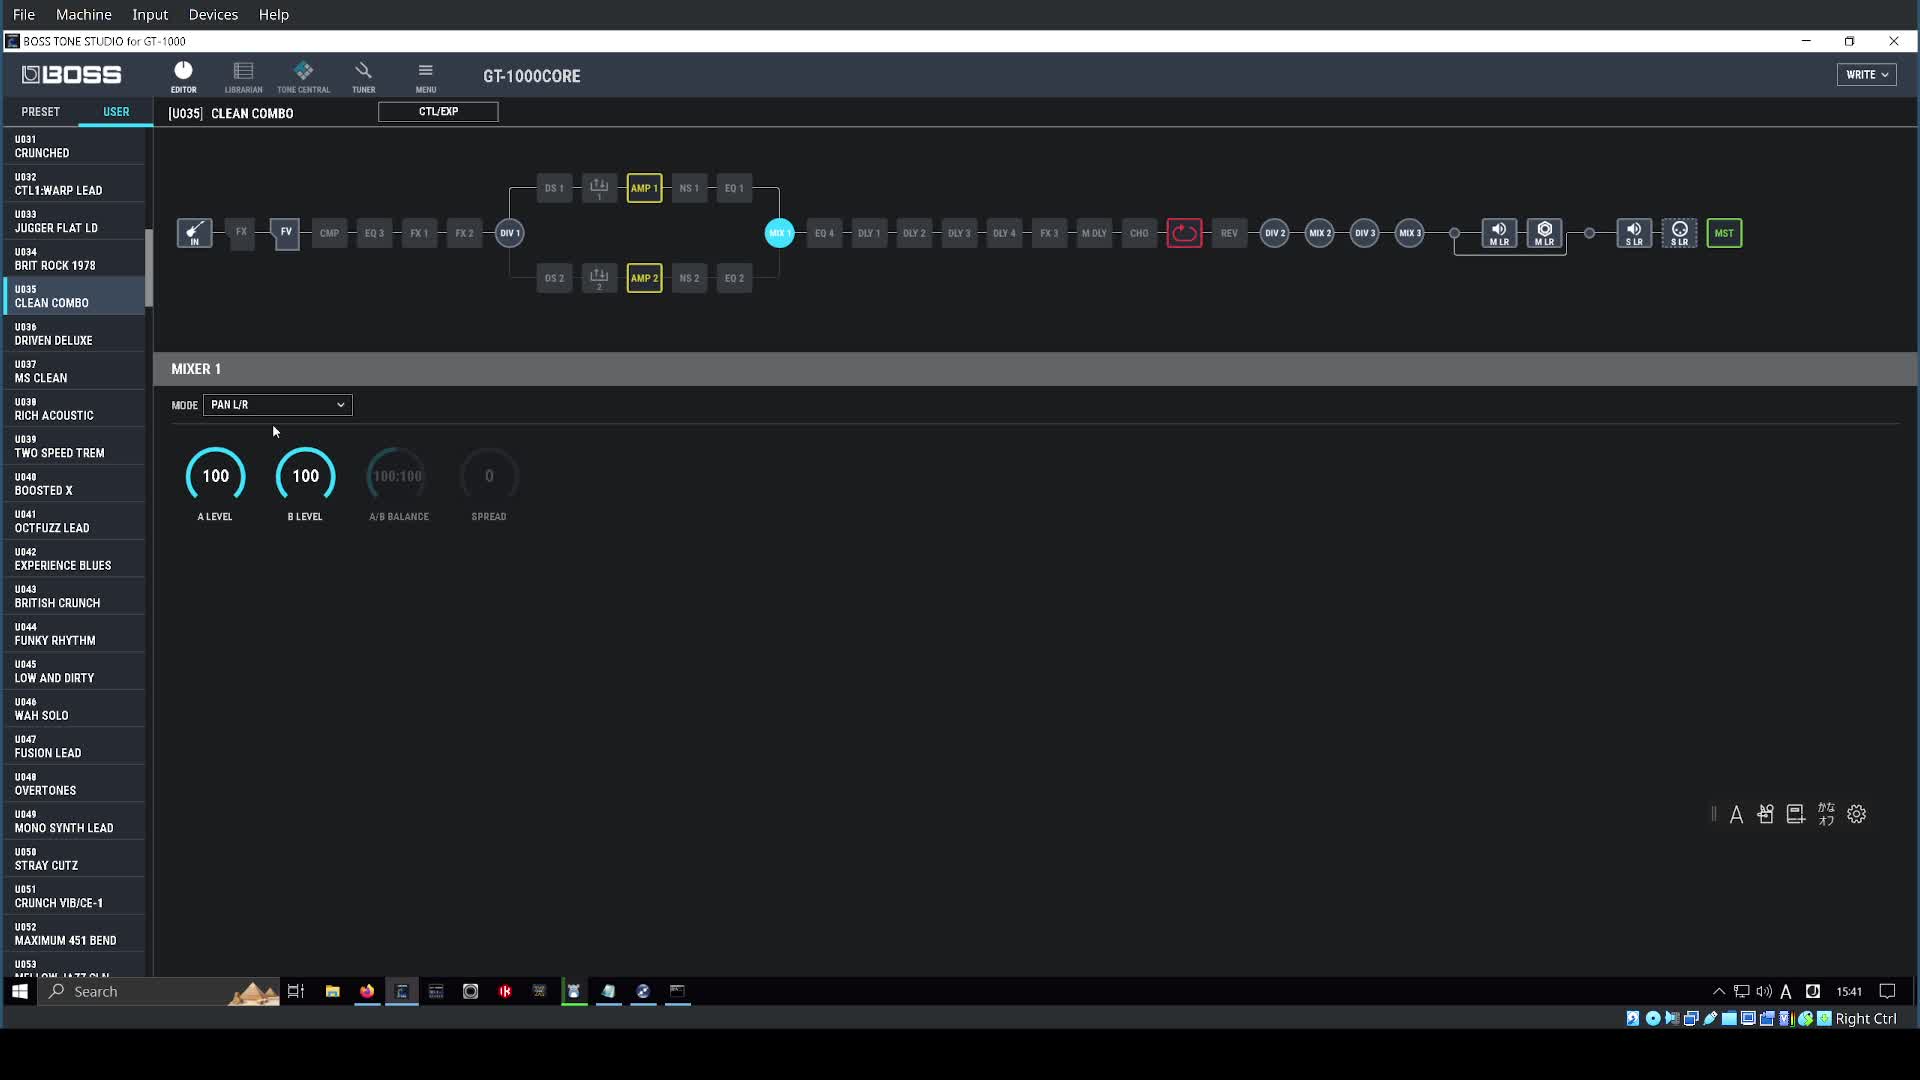Select the Sub L/R speaker output block
Screen dimensions: 1920x1080
(1633, 233)
